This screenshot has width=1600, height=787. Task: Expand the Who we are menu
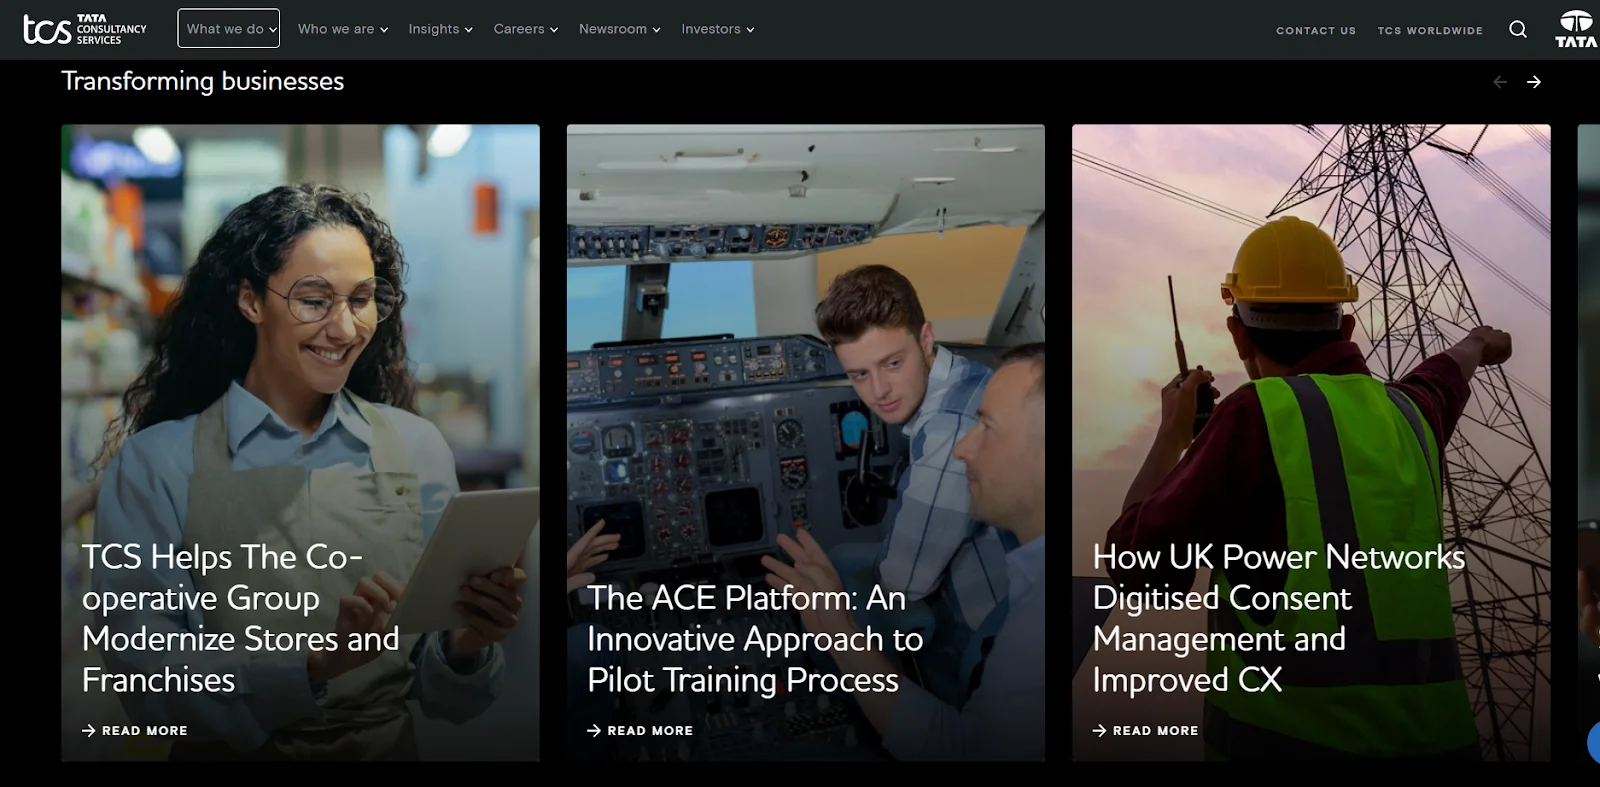pyautogui.click(x=343, y=29)
